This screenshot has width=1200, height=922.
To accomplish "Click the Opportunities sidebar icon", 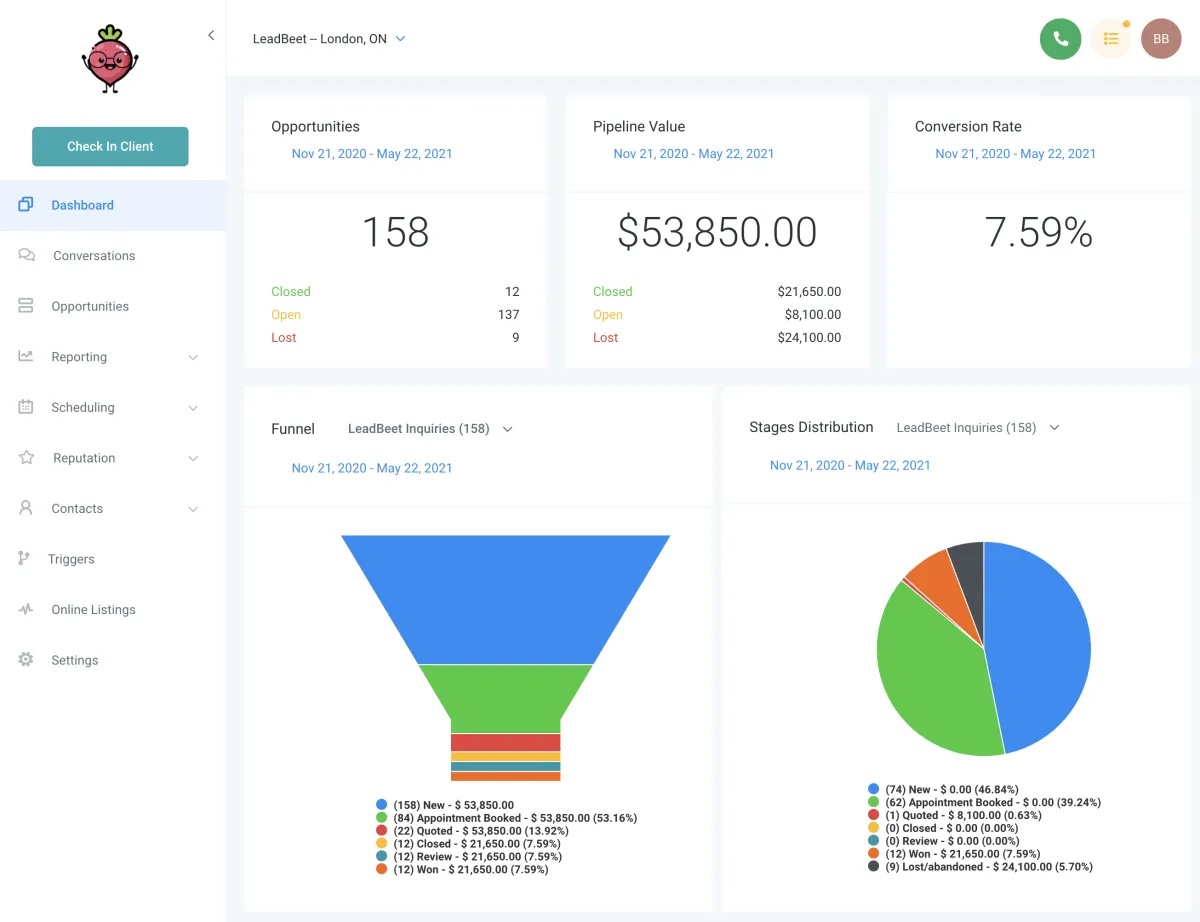I will click(x=26, y=306).
